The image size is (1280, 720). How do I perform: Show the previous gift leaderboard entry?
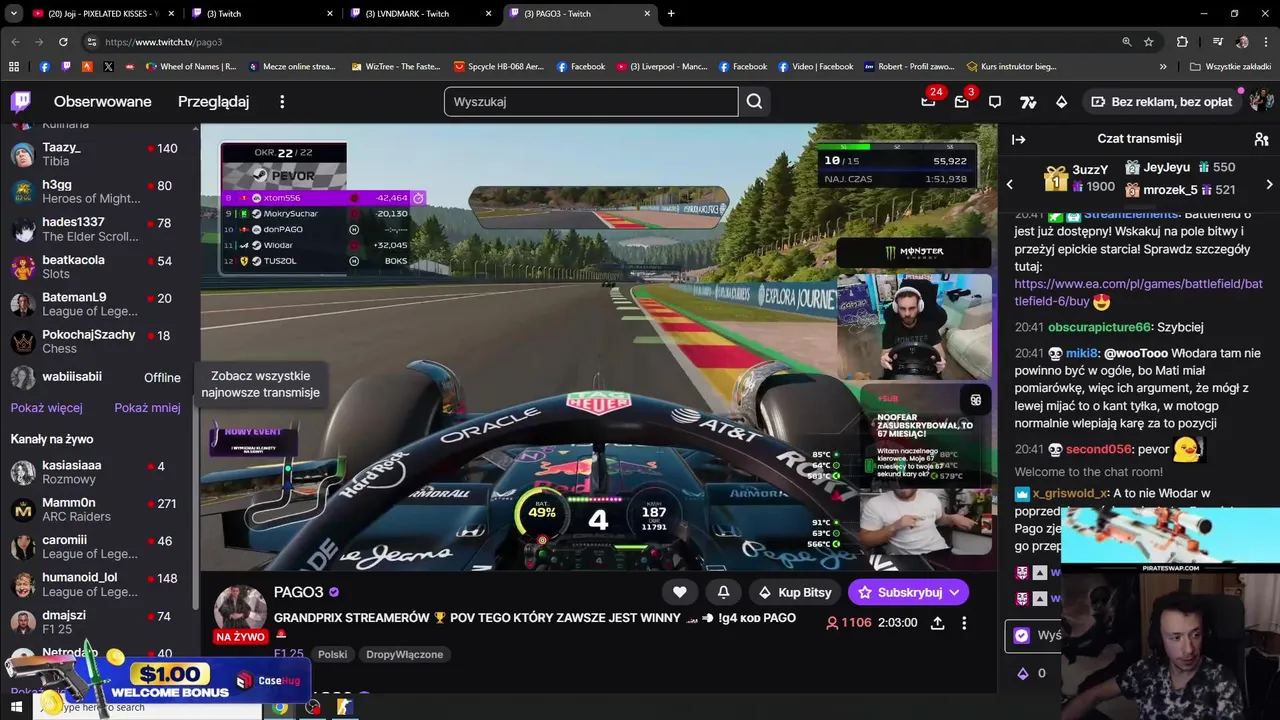point(1009,184)
